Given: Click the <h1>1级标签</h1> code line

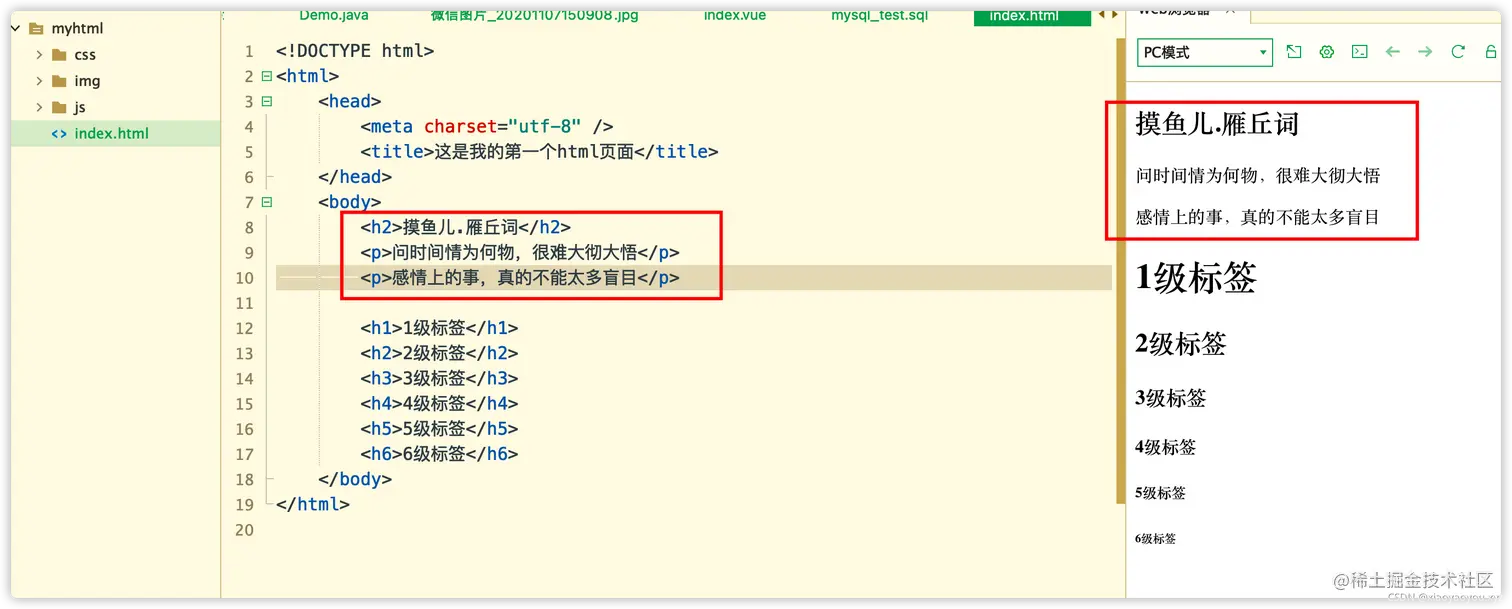Looking at the screenshot, I should [439, 328].
